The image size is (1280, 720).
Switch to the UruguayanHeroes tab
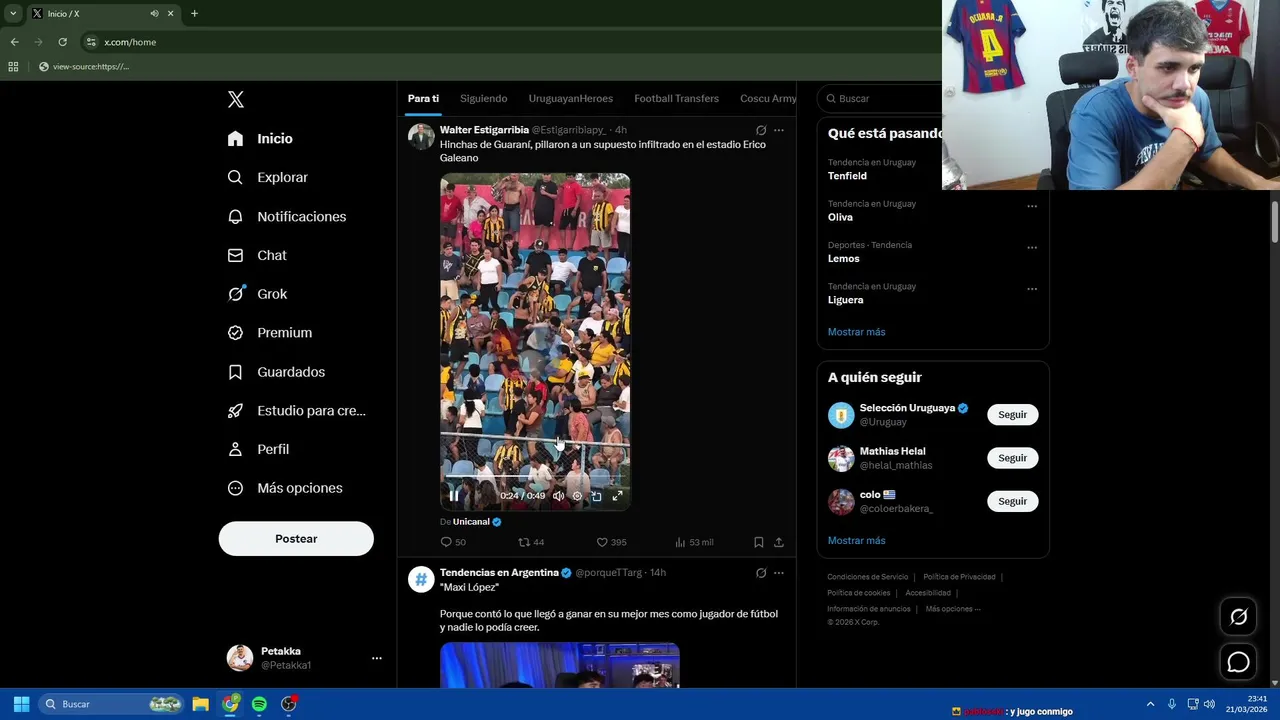570,98
